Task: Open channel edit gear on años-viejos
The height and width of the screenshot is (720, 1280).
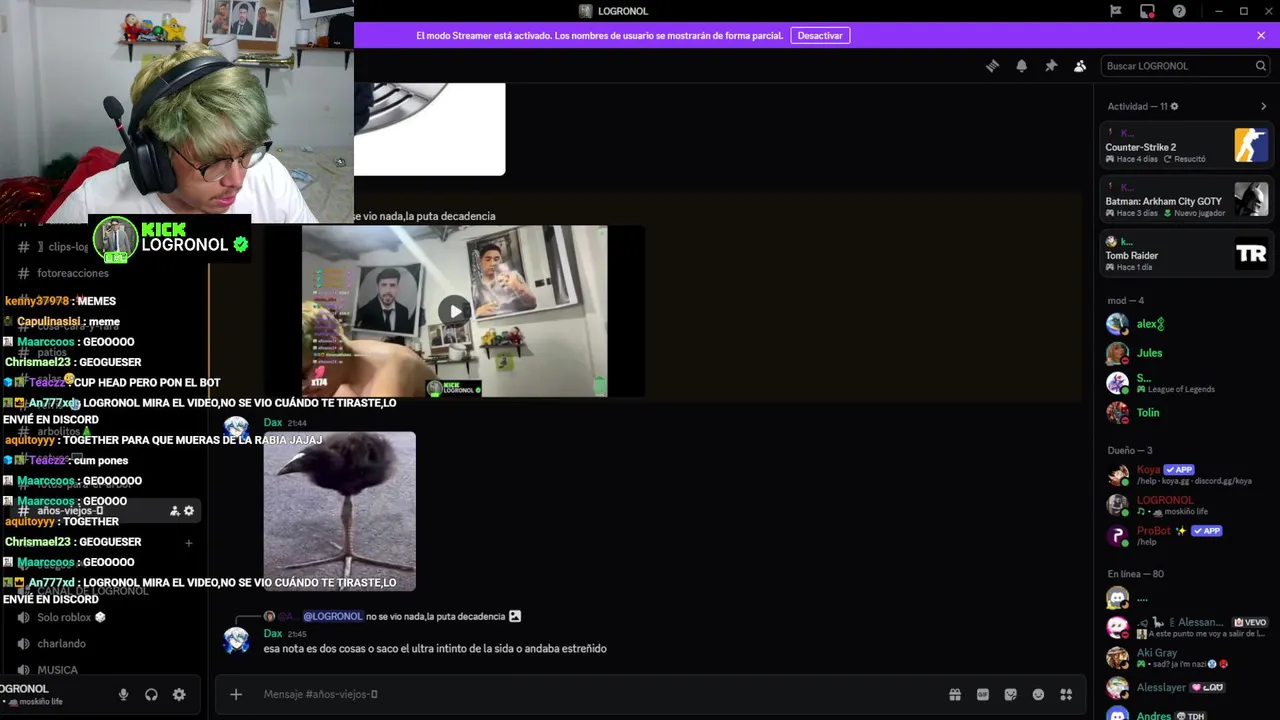Action: (189, 511)
